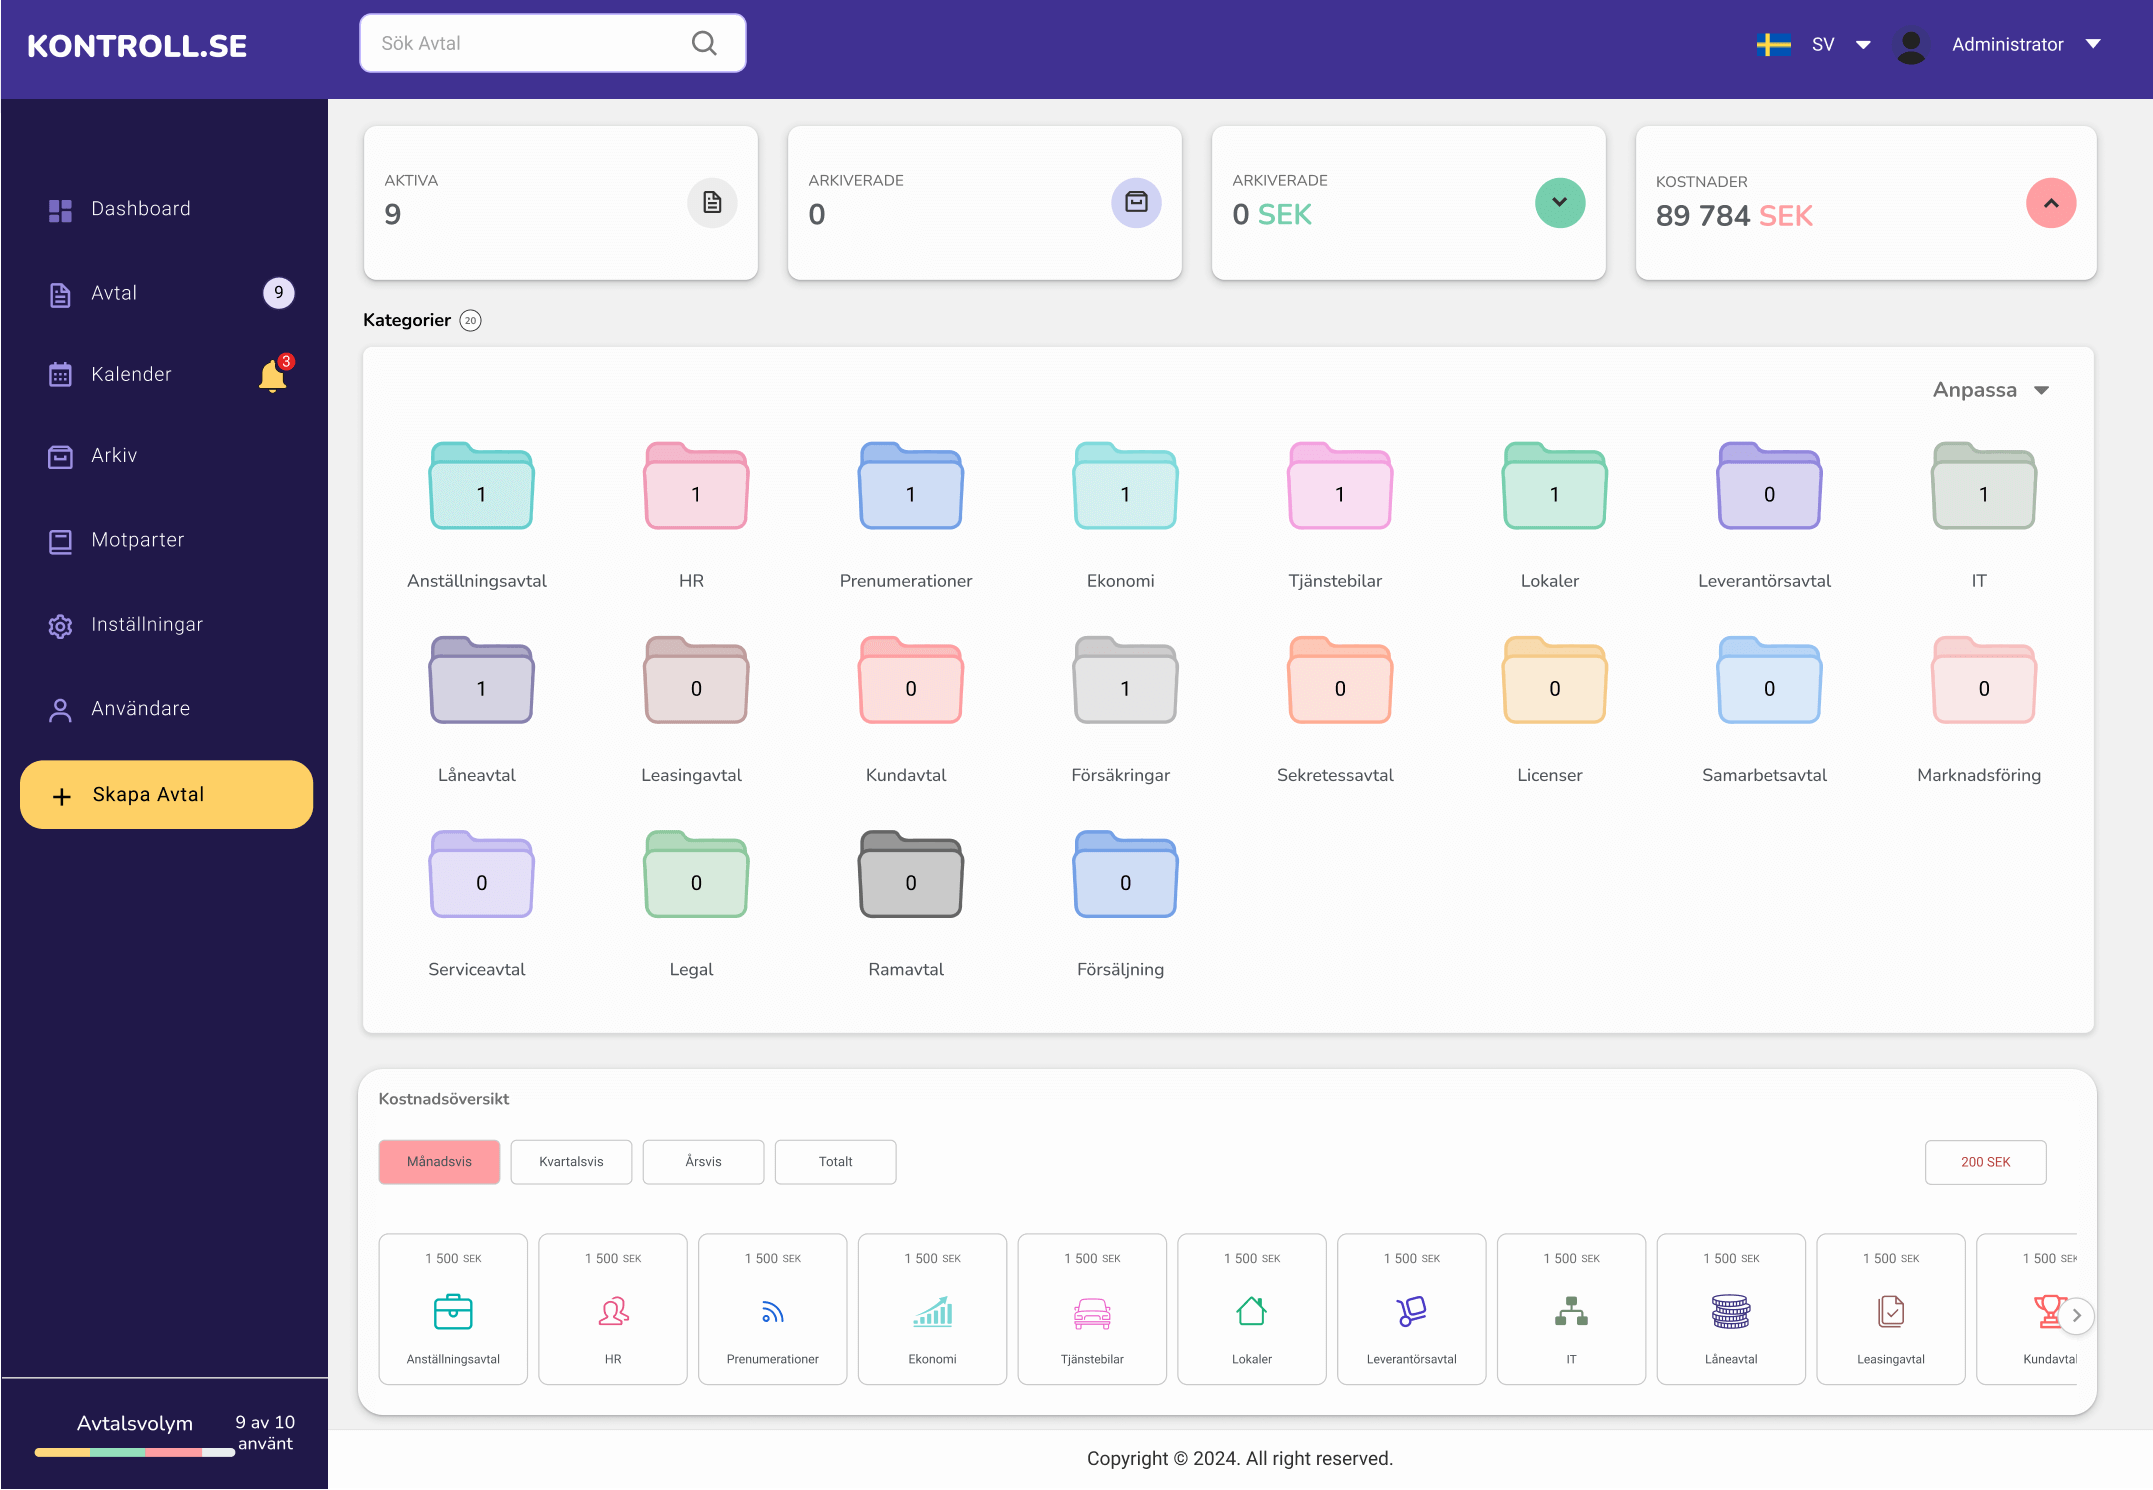Open the Försäkringar folder
The height and width of the screenshot is (1490, 2153).
pyautogui.click(x=1125, y=680)
